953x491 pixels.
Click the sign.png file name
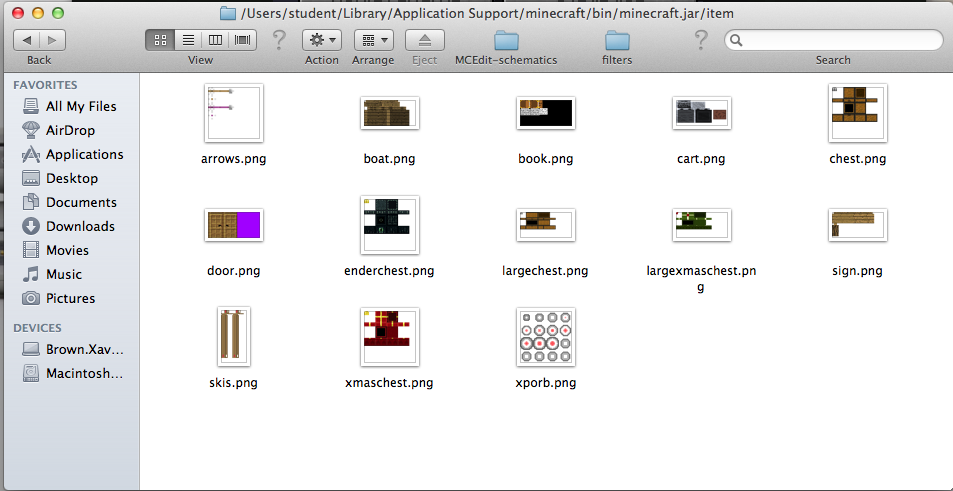point(857,271)
